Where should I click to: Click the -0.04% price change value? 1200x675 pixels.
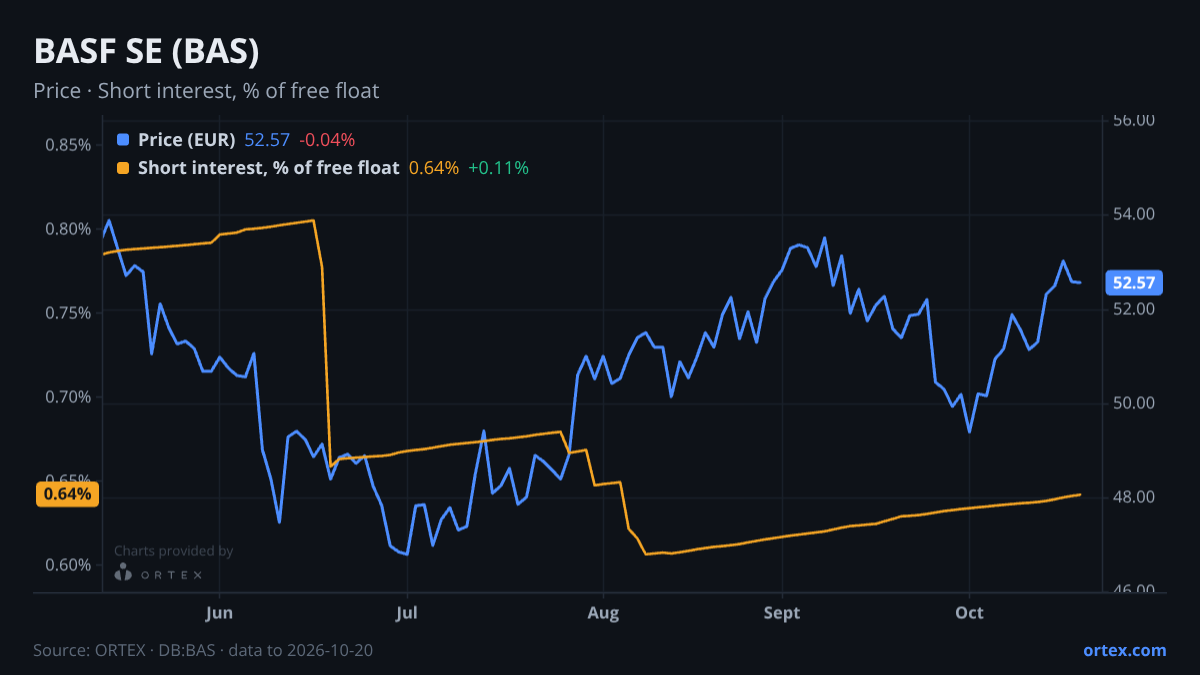click(327, 140)
